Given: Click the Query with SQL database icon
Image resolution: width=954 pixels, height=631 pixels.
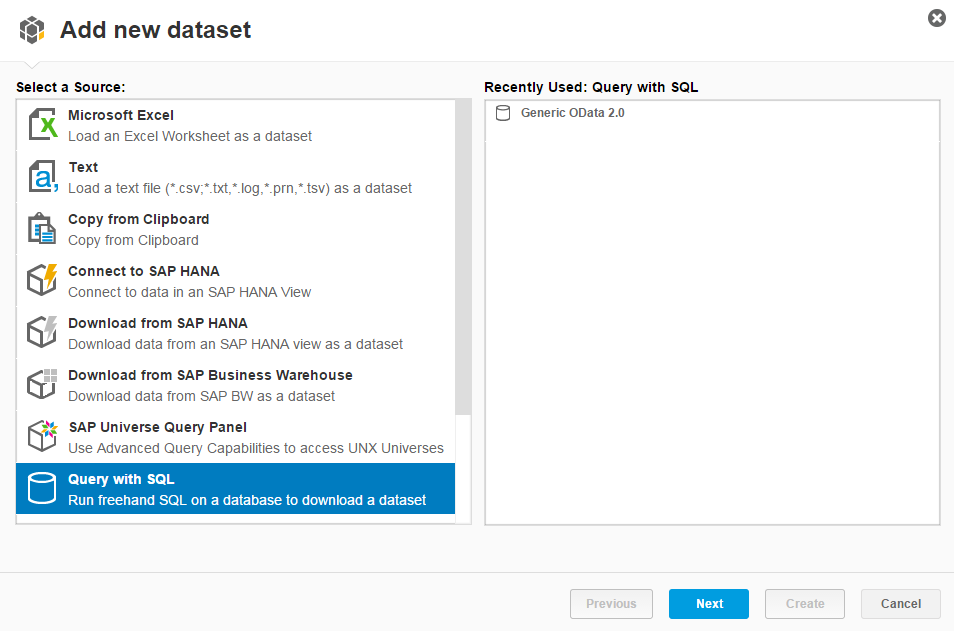Looking at the screenshot, I should point(42,488).
